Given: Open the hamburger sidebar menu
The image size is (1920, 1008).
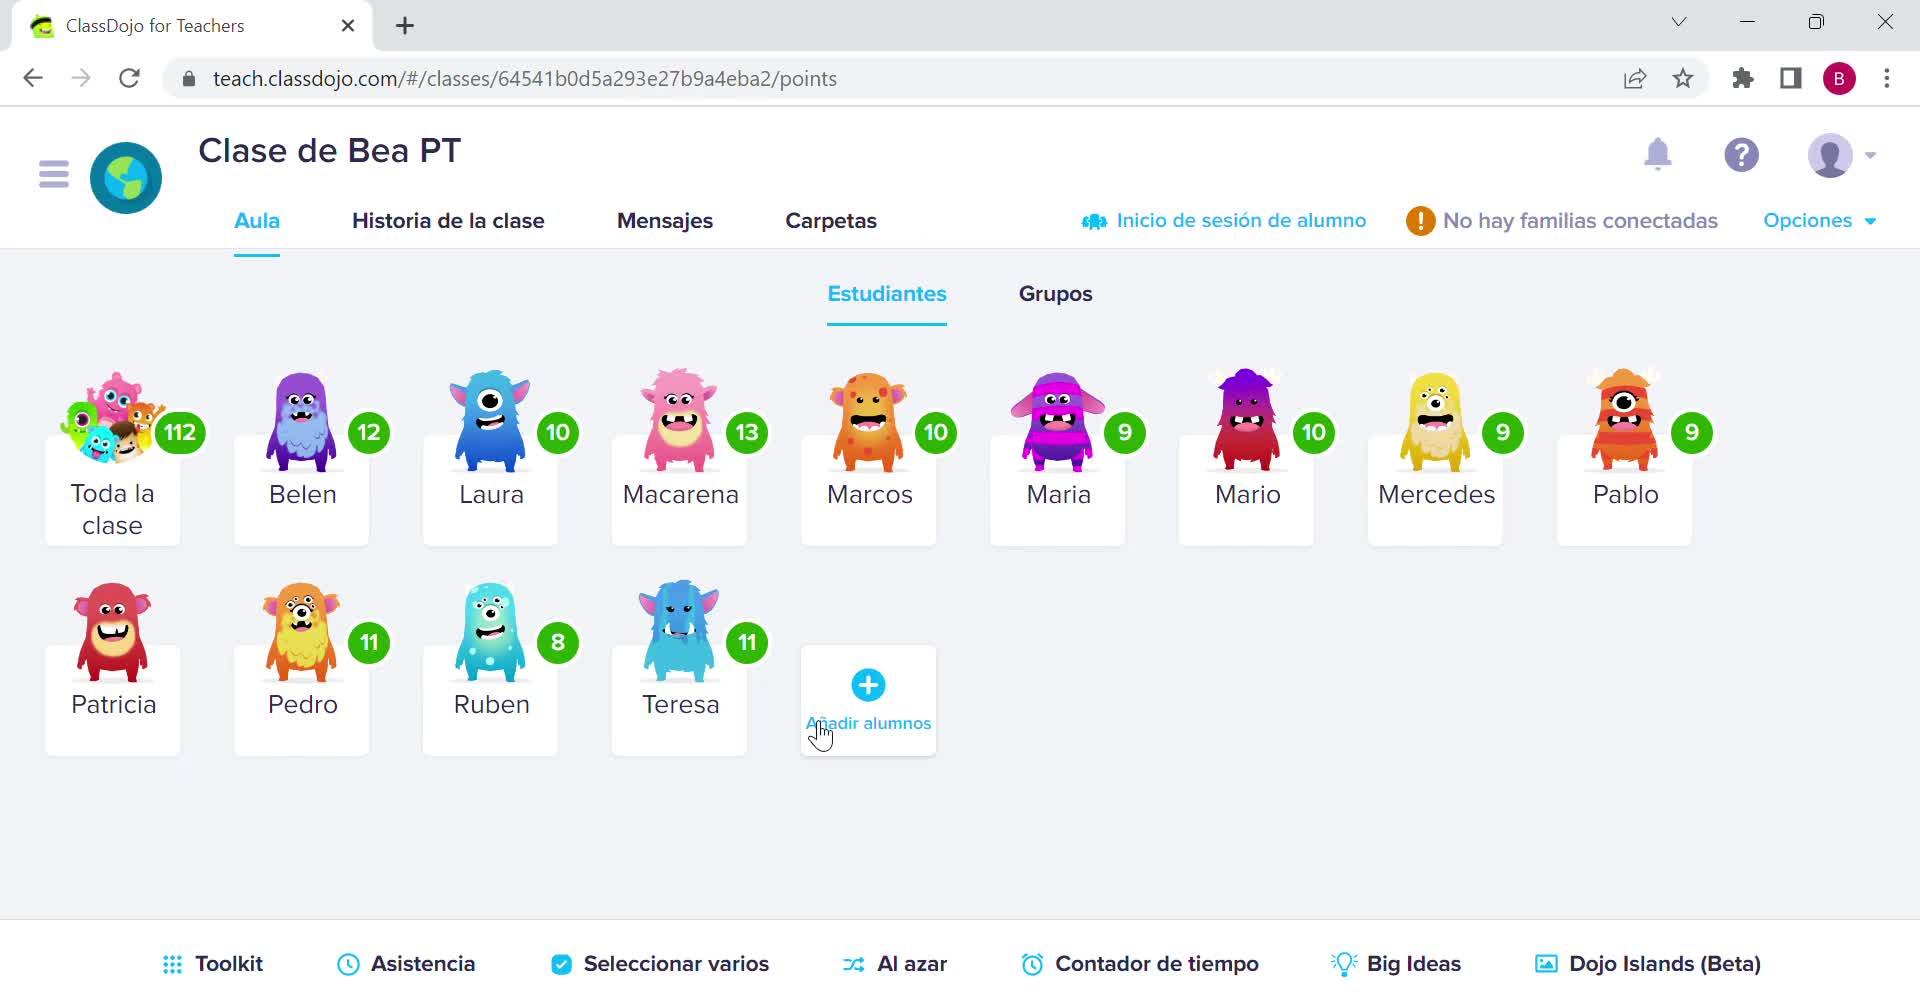Looking at the screenshot, I should tap(54, 174).
